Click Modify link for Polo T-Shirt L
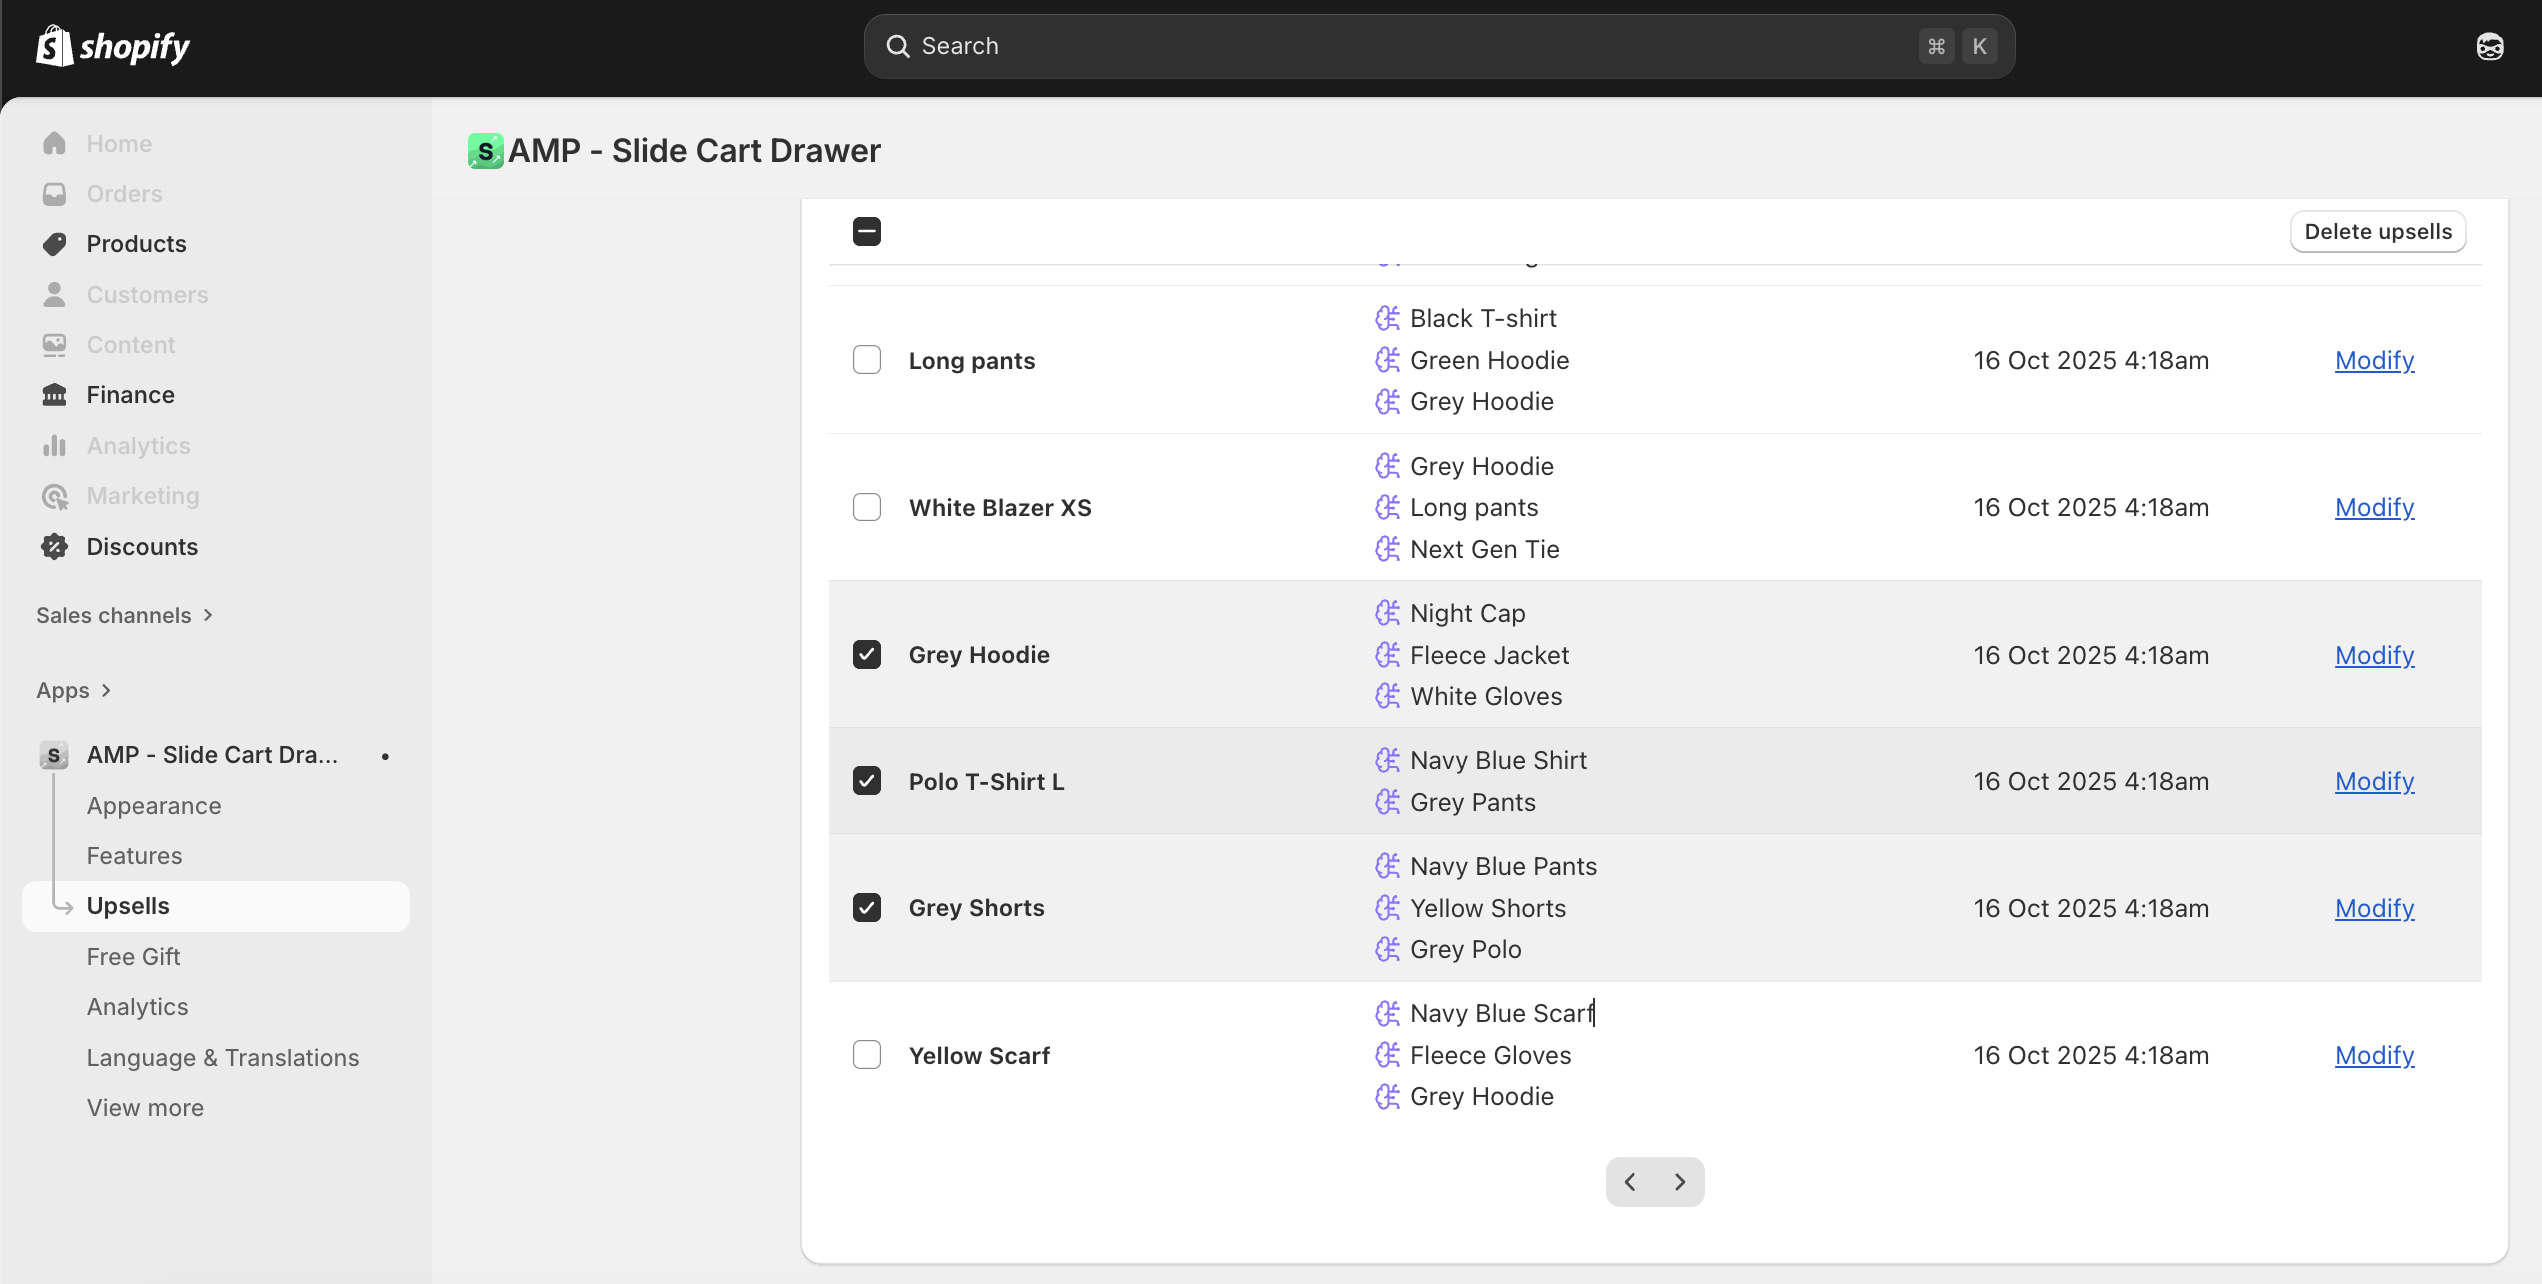Image resolution: width=2542 pixels, height=1284 pixels. [2374, 781]
